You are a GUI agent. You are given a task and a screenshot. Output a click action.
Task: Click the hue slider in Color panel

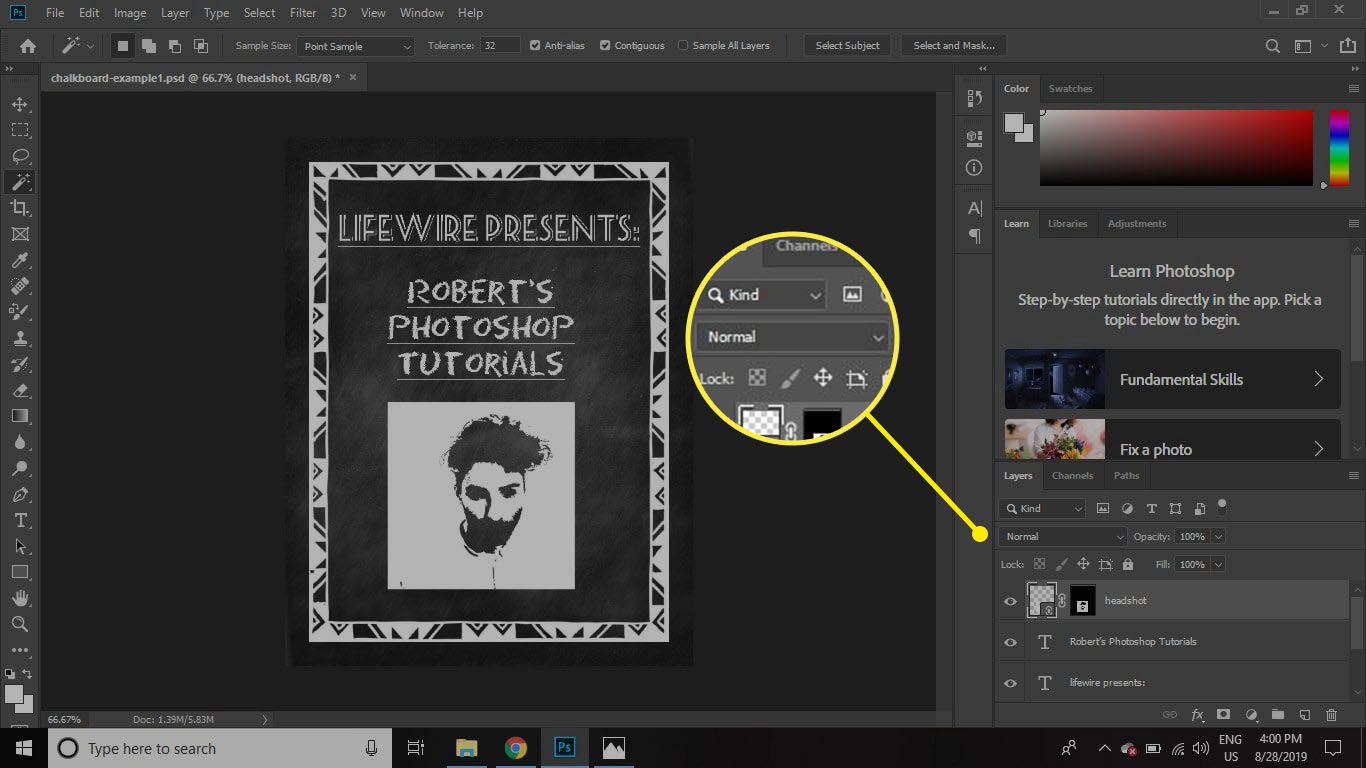[x=1339, y=148]
